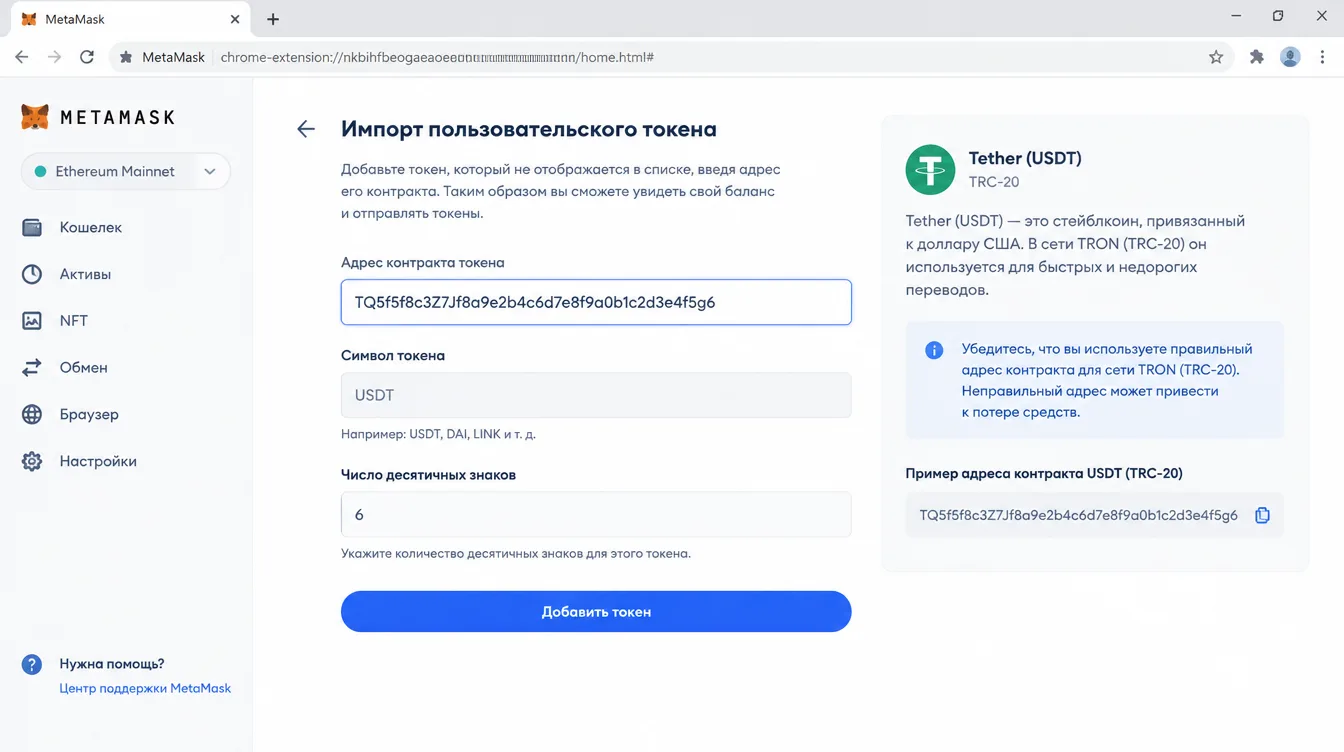Open the NFT picture icon
Image resolution: width=1344 pixels, height=752 pixels.
(32, 321)
